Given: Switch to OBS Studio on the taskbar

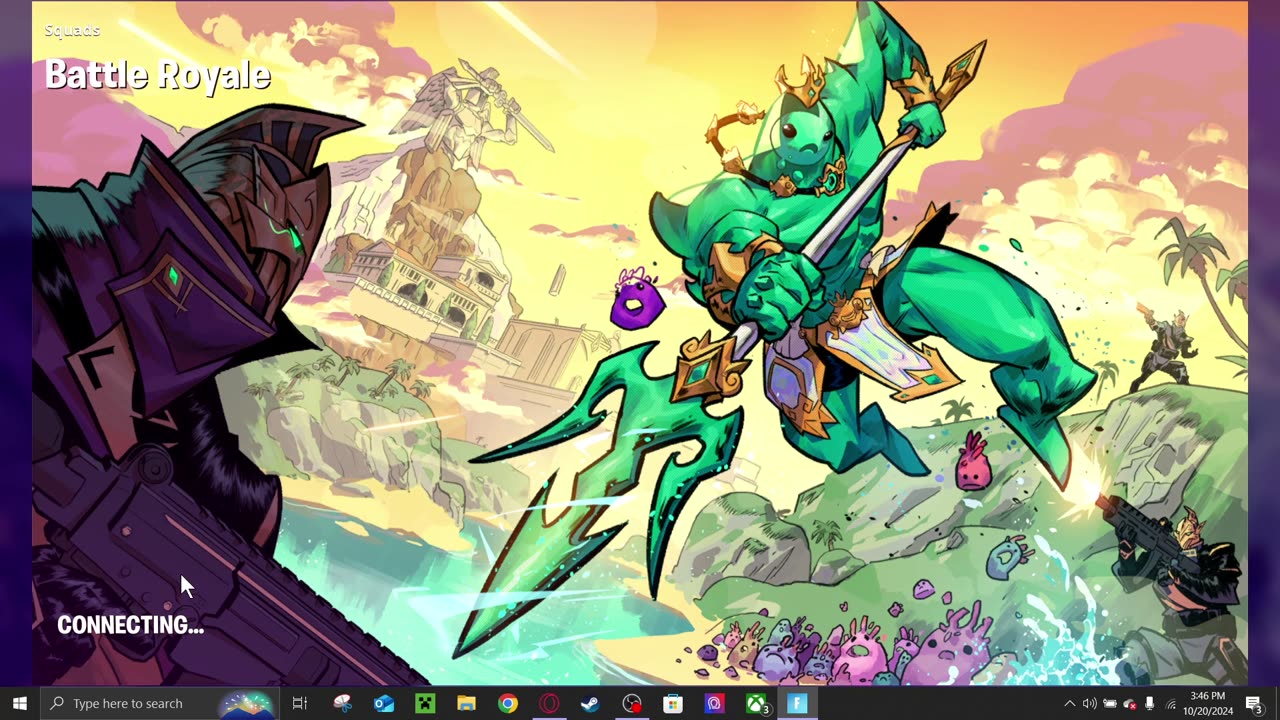Looking at the screenshot, I should [632, 703].
